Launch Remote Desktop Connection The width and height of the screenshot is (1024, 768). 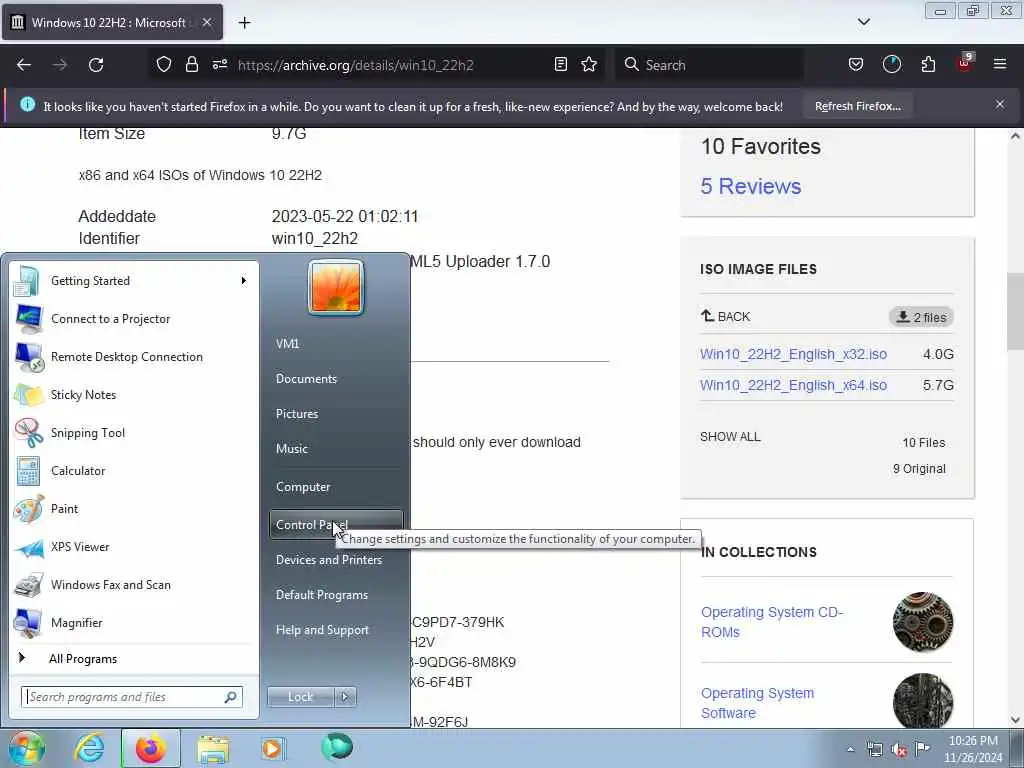pos(134,357)
